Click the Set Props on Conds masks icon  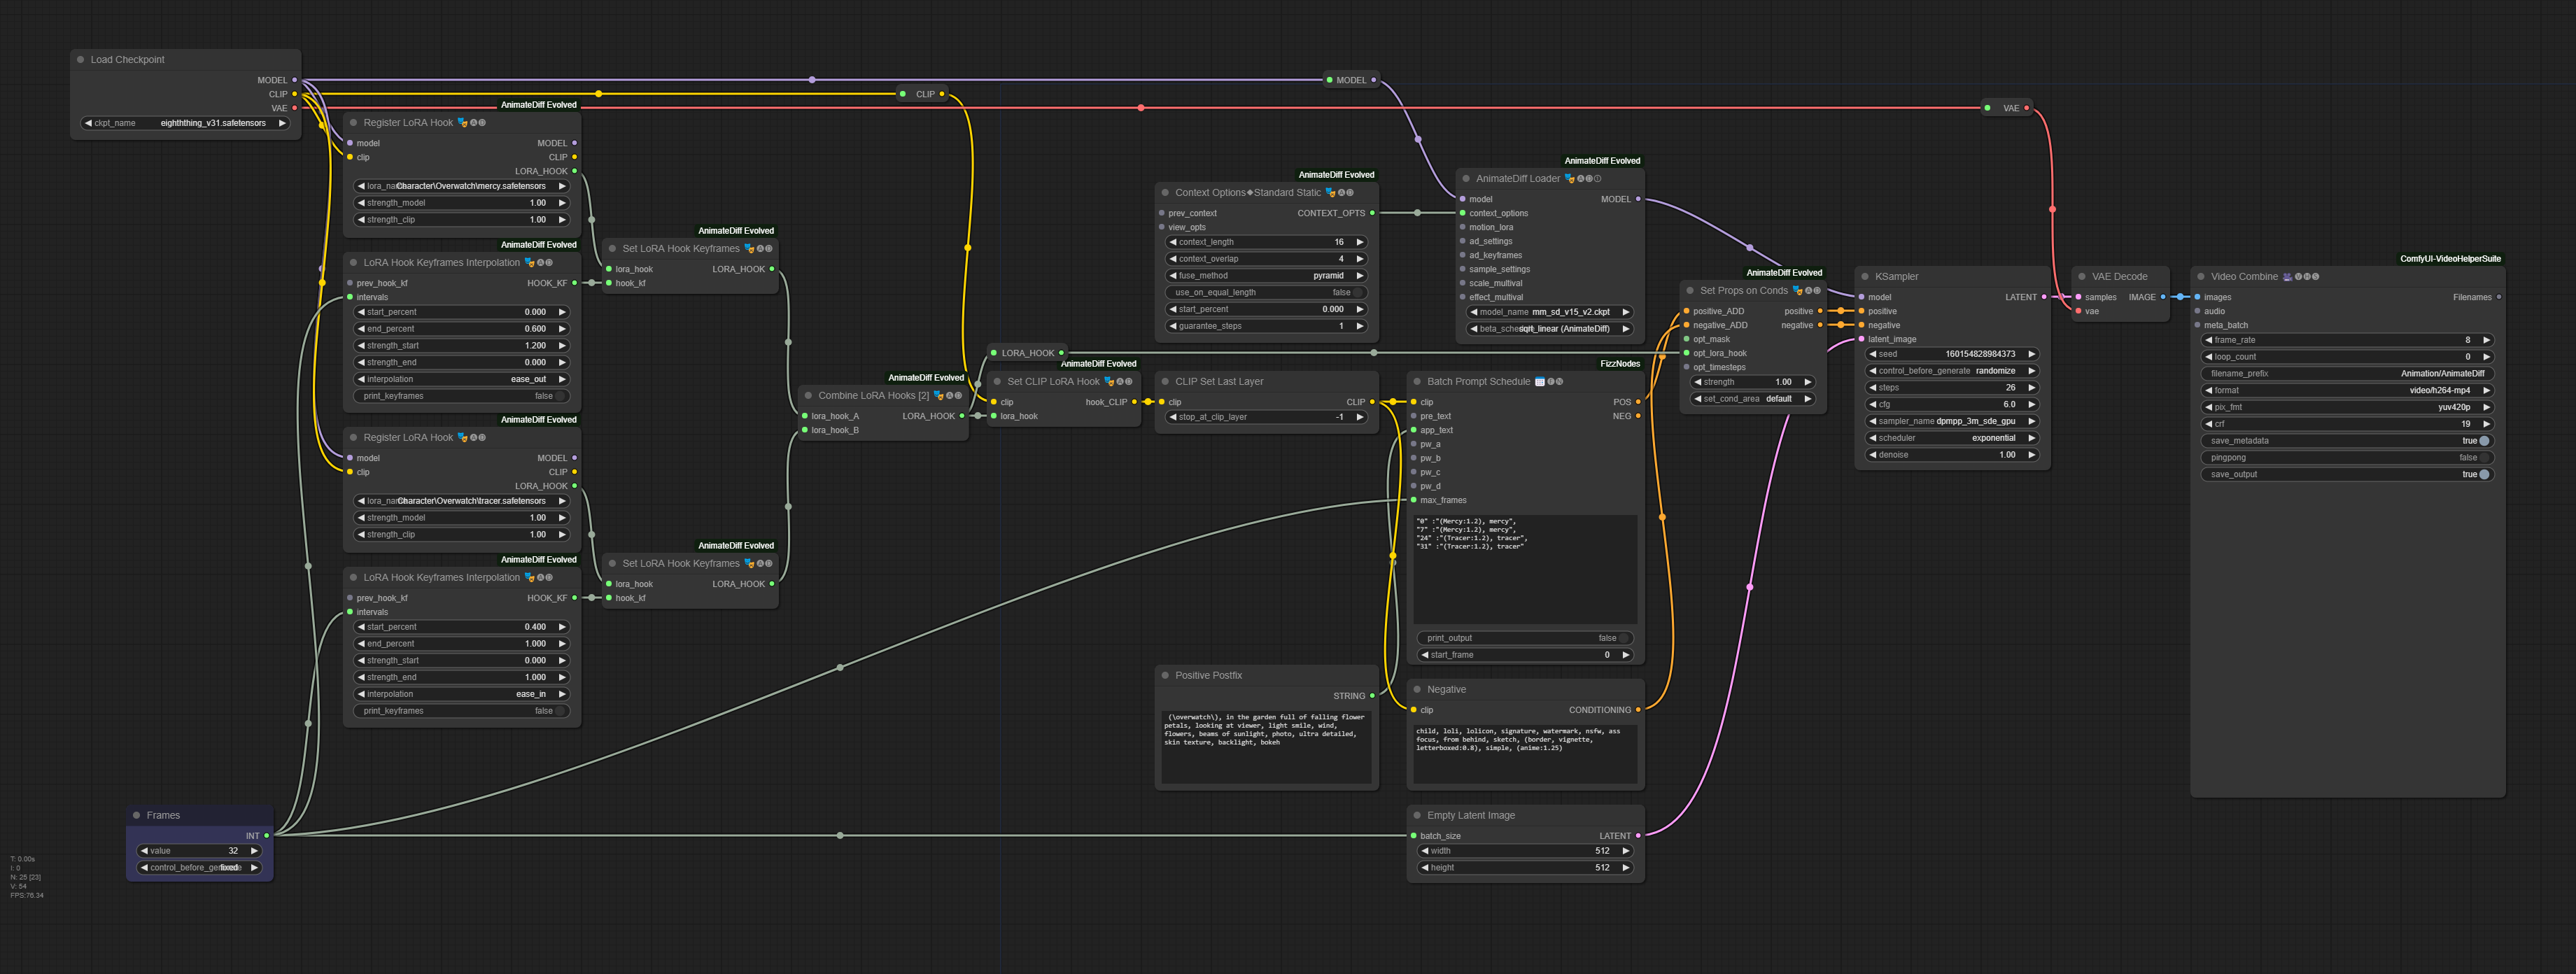[x=1797, y=291]
